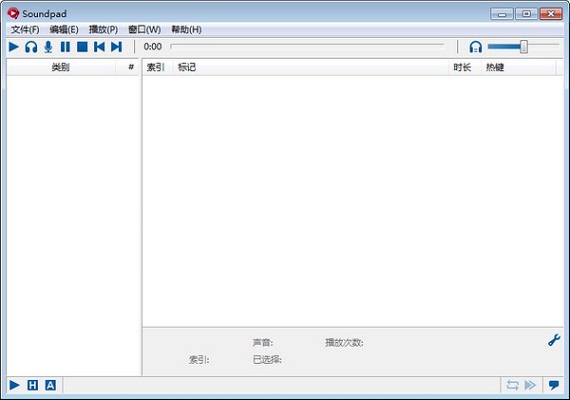Click the play sound button in toolbar
The height and width of the screenshot is (400, 570).
tap(14, 47)
